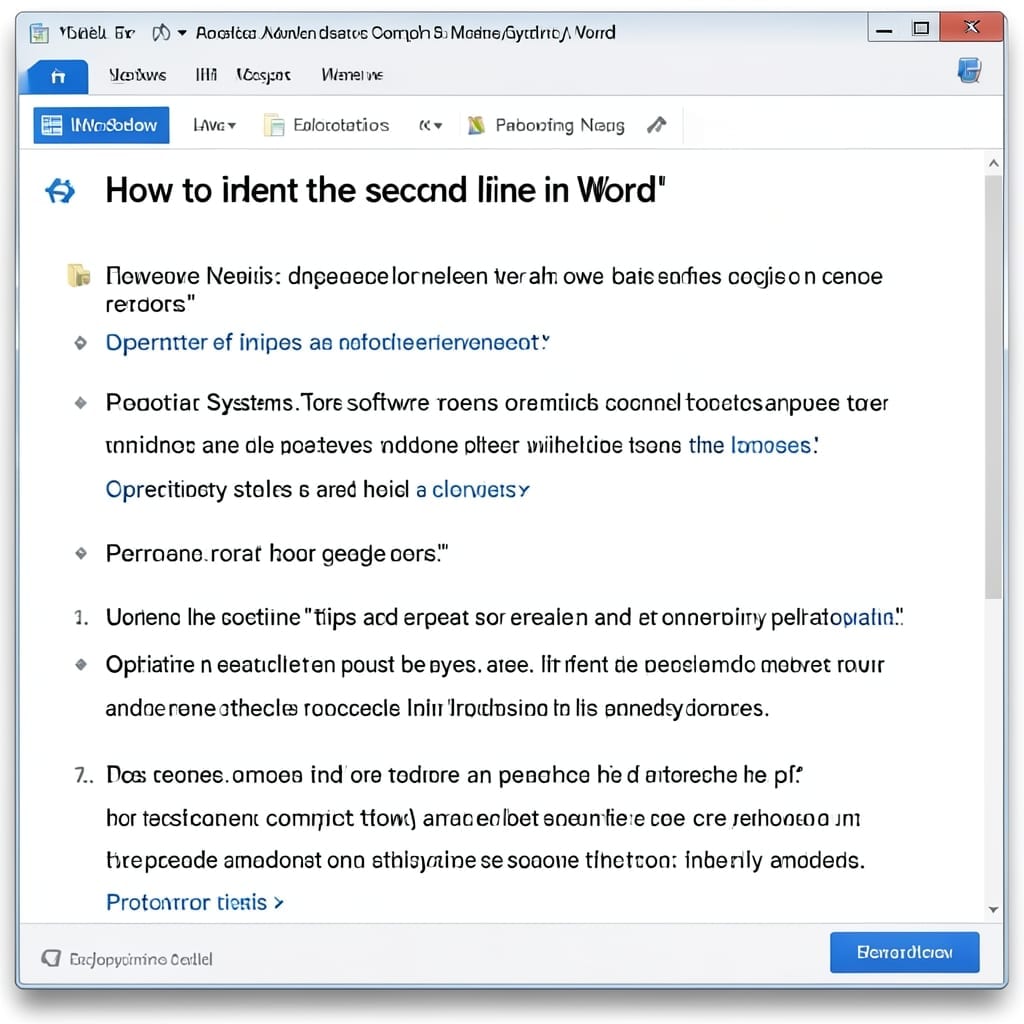Image resolution: width=1024 pixels, height=1024 pixels.
Task: Open the 'the lanoses' link
Action: [753, 445]
